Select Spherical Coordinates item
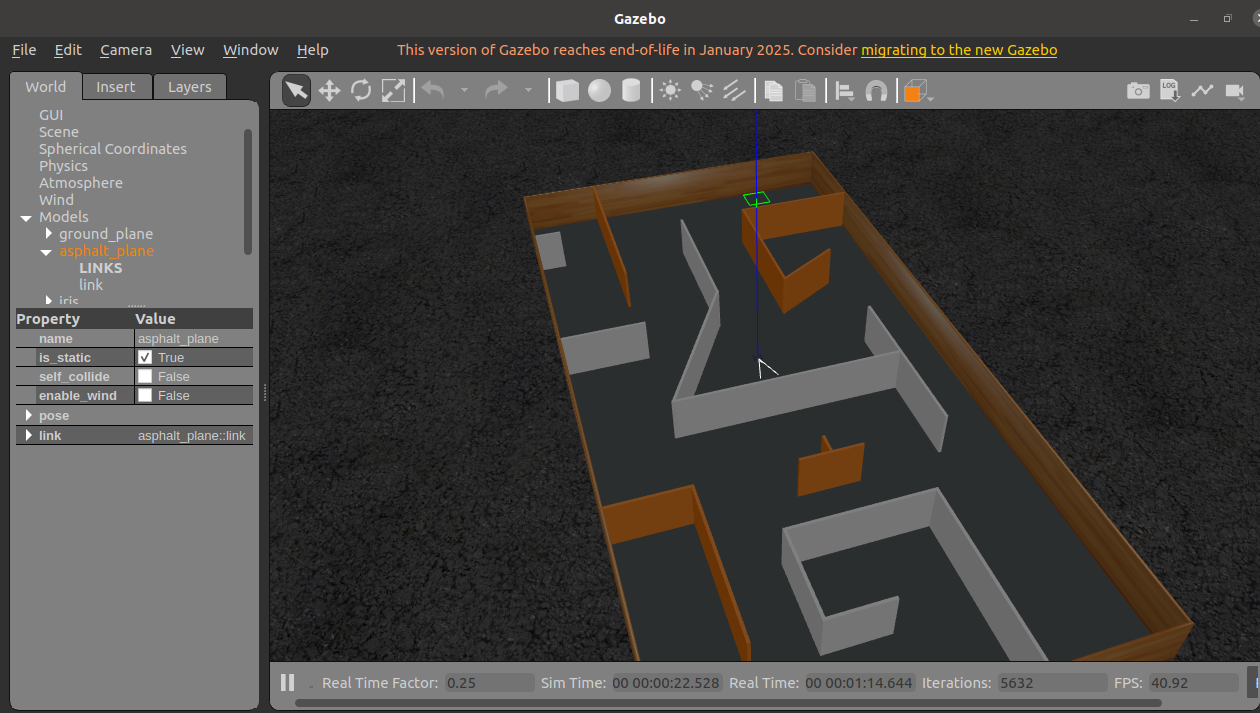Image resolution: width=1260 pixels, height=713 pixels. click(x=113, y=149)
